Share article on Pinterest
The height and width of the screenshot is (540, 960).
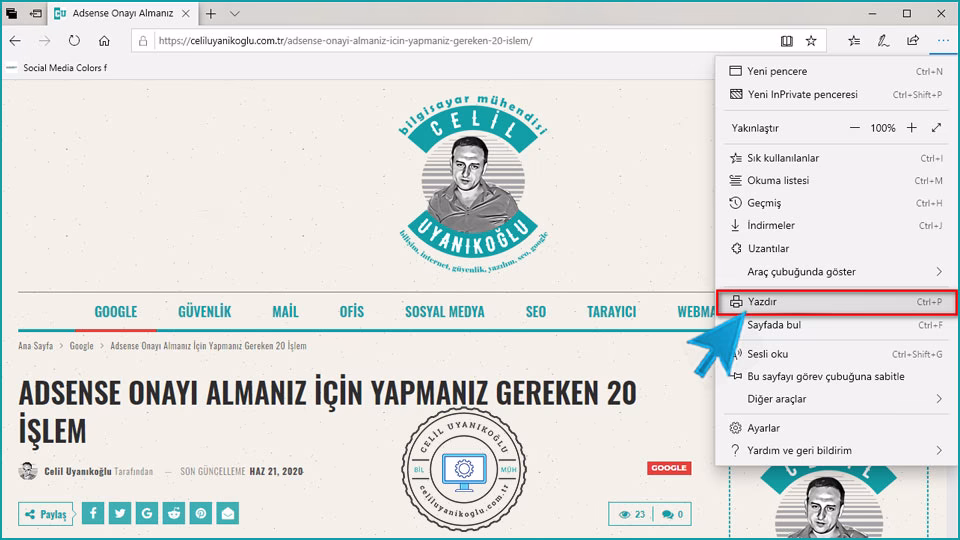point(201,513)
